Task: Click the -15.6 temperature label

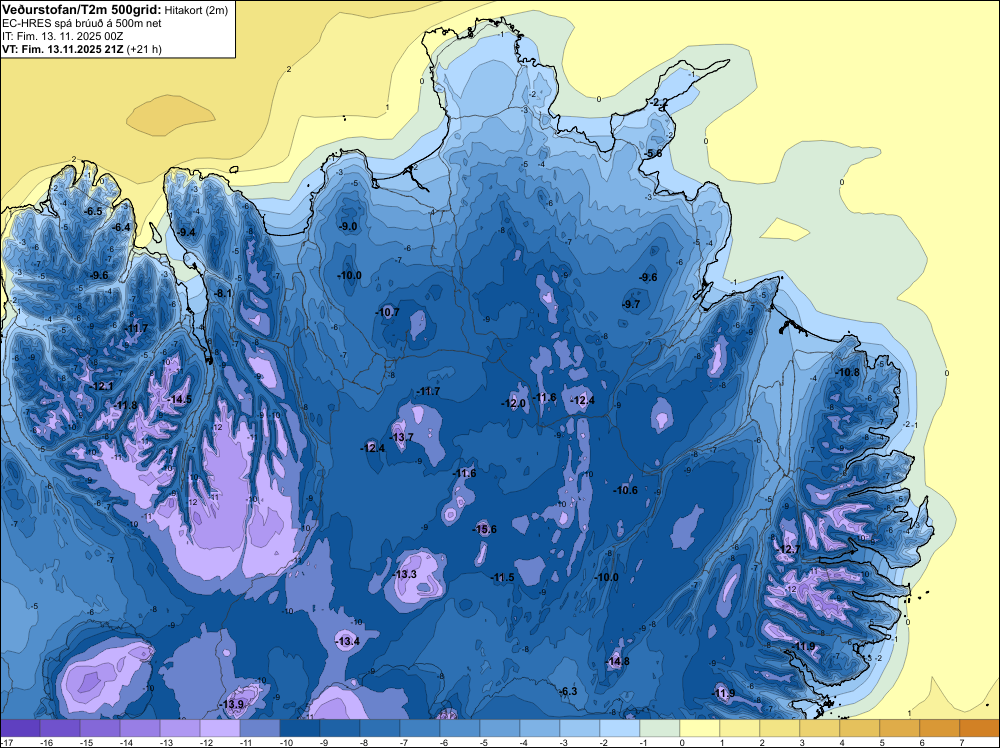Action: pyautogui.click(x=485, y=529)
